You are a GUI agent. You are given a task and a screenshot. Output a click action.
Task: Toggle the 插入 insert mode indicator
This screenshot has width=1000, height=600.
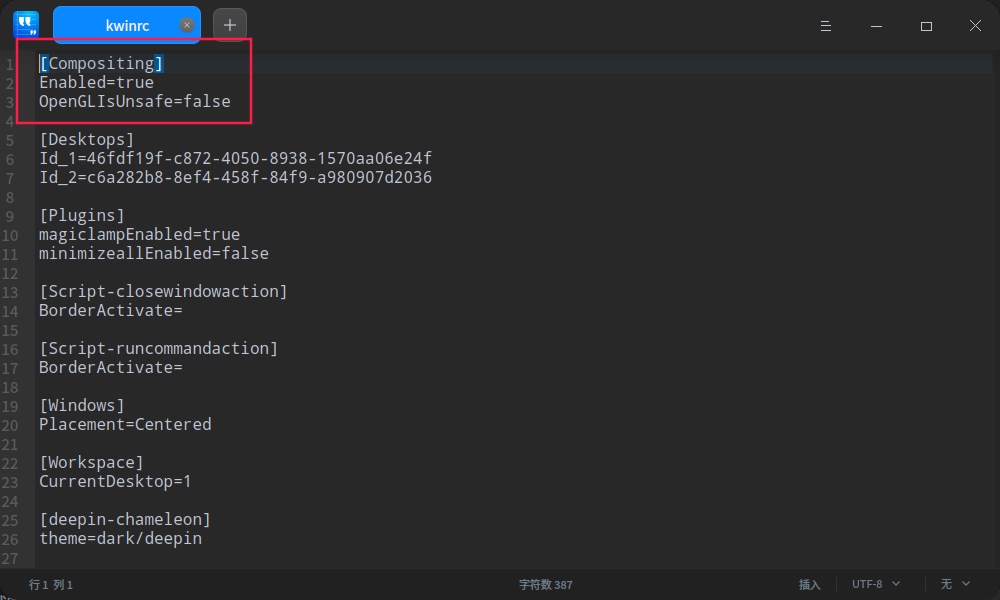(810, 584)
